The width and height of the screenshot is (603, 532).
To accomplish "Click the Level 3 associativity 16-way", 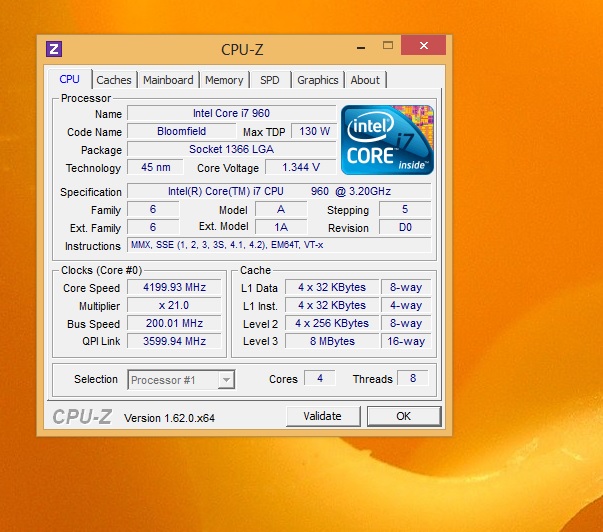I will click(406, 341).
